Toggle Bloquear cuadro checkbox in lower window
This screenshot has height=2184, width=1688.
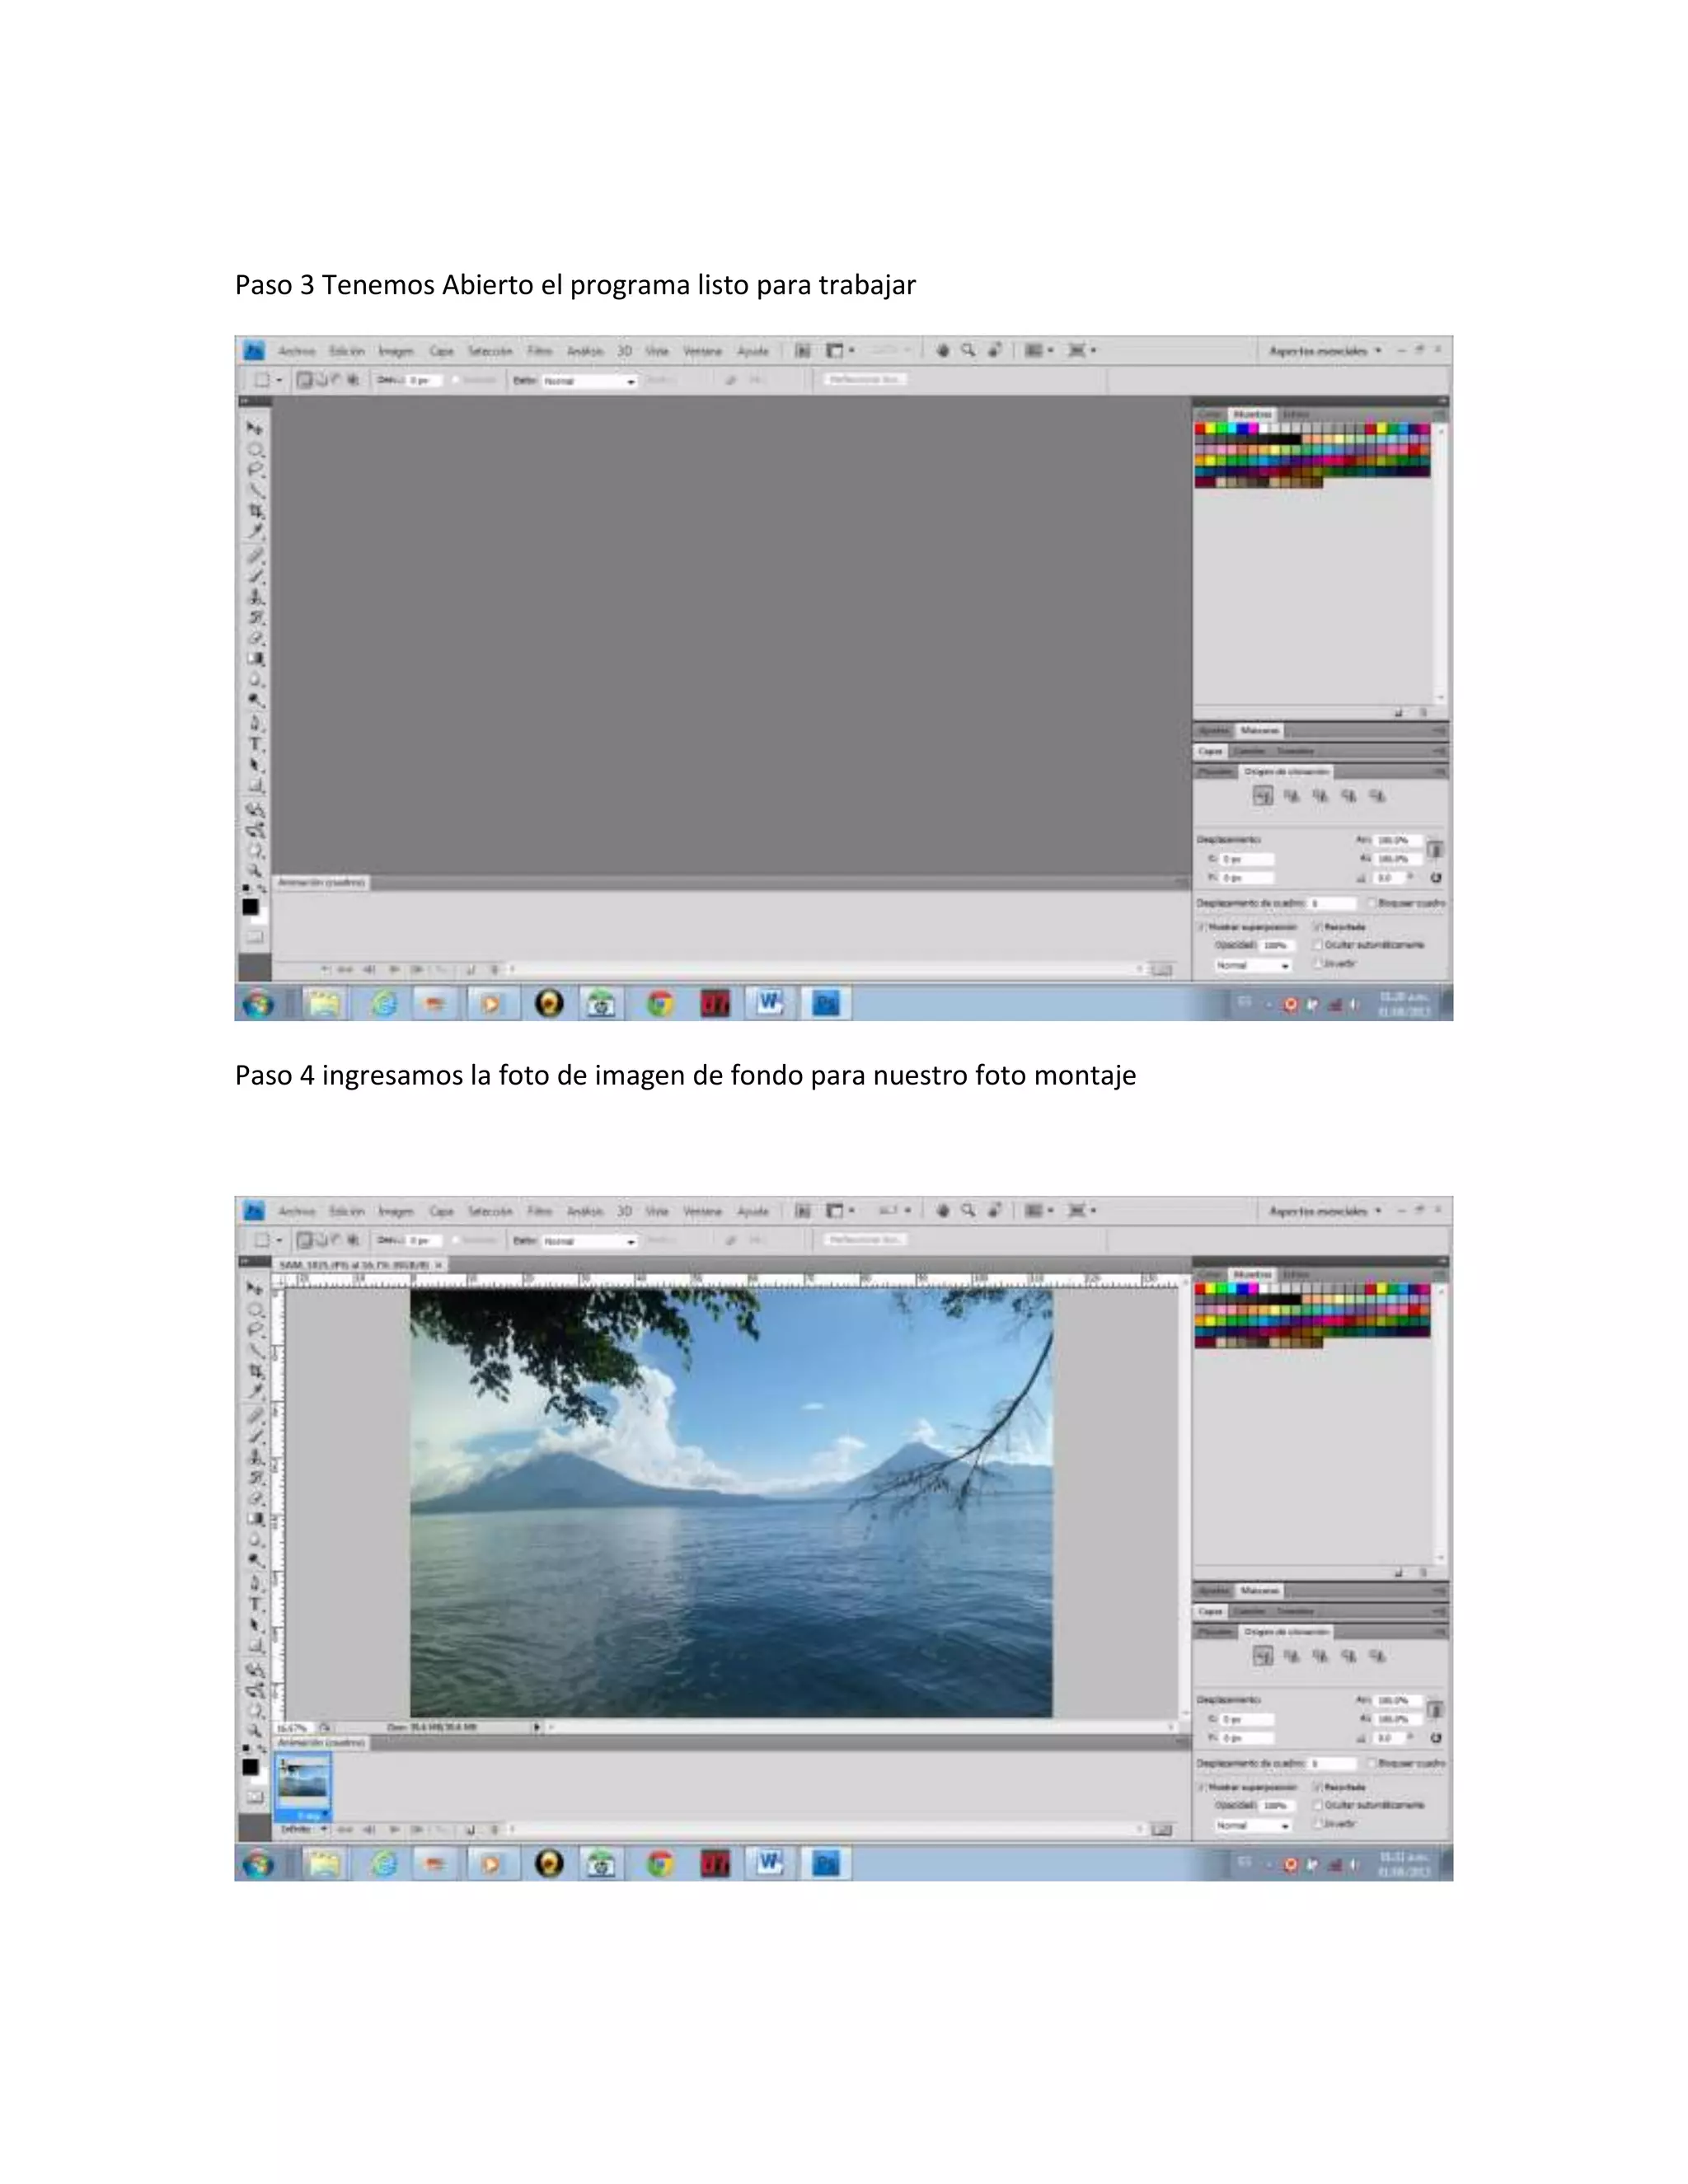pyautogui.click(x=1373, y=1763)
